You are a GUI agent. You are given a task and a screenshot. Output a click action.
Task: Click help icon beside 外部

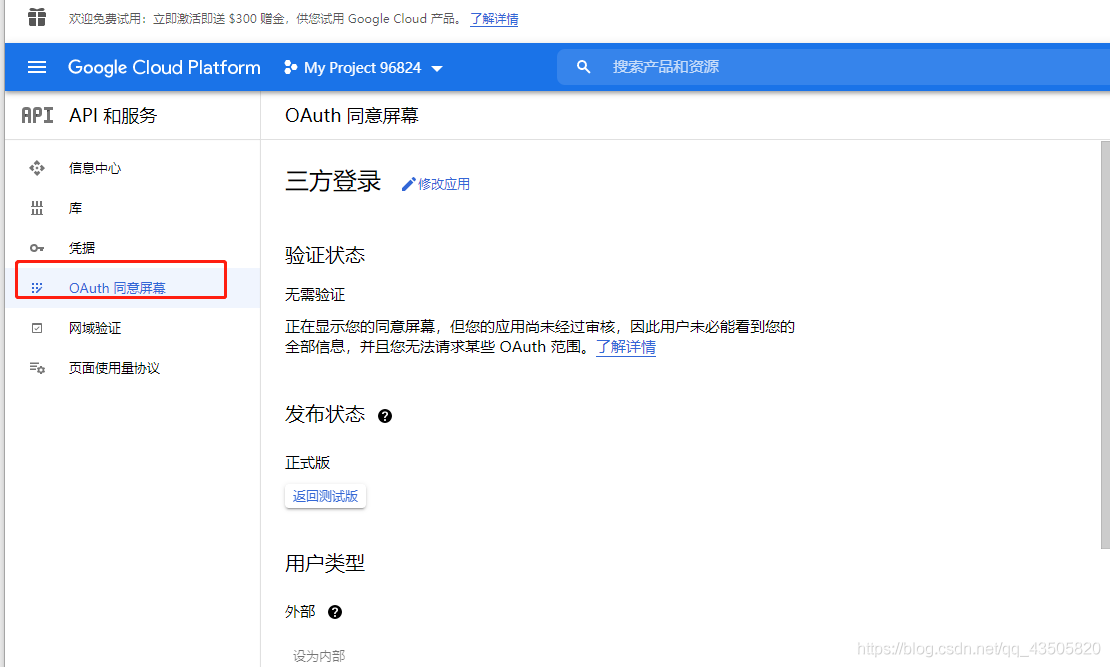pyautogui.click(x=335, y=612)
